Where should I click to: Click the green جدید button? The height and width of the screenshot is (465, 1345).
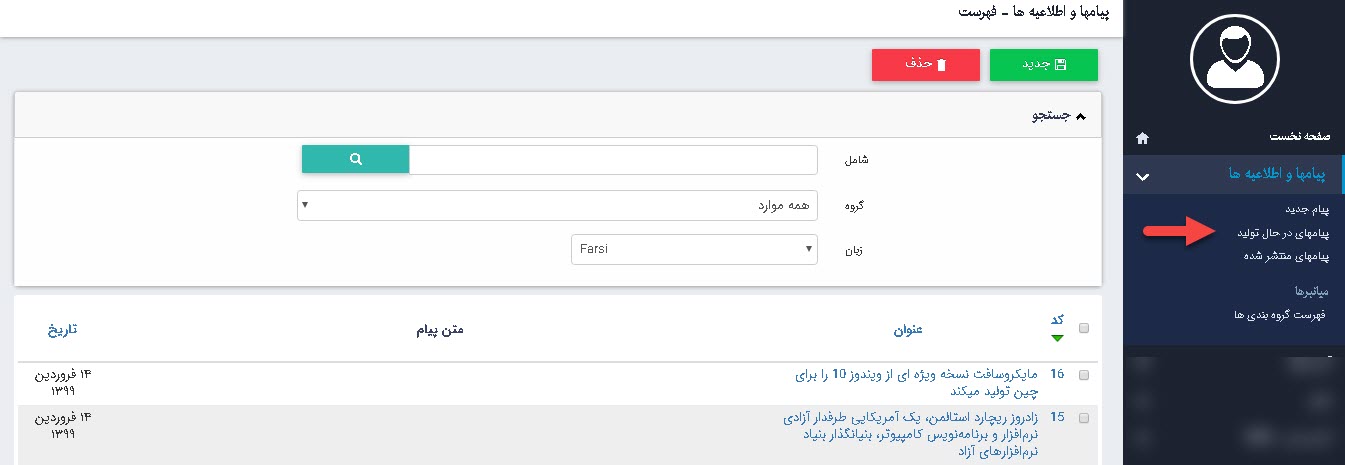(x=1043, y=64)
